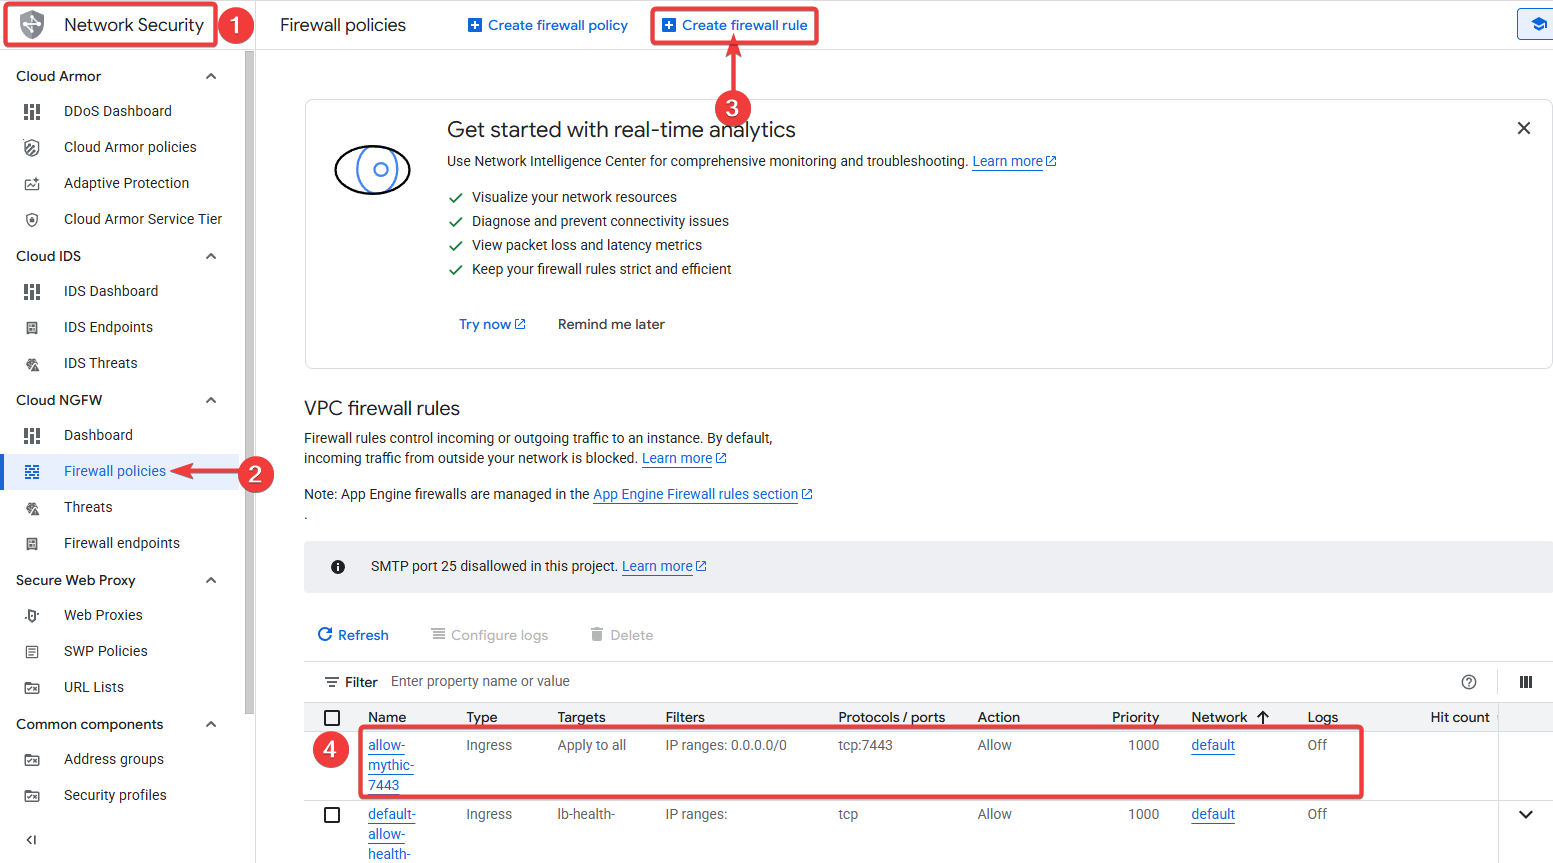This screenshot has width=1553, height=863.
Task: Open Cloud Armor policies page
Action: pos(130,147)
